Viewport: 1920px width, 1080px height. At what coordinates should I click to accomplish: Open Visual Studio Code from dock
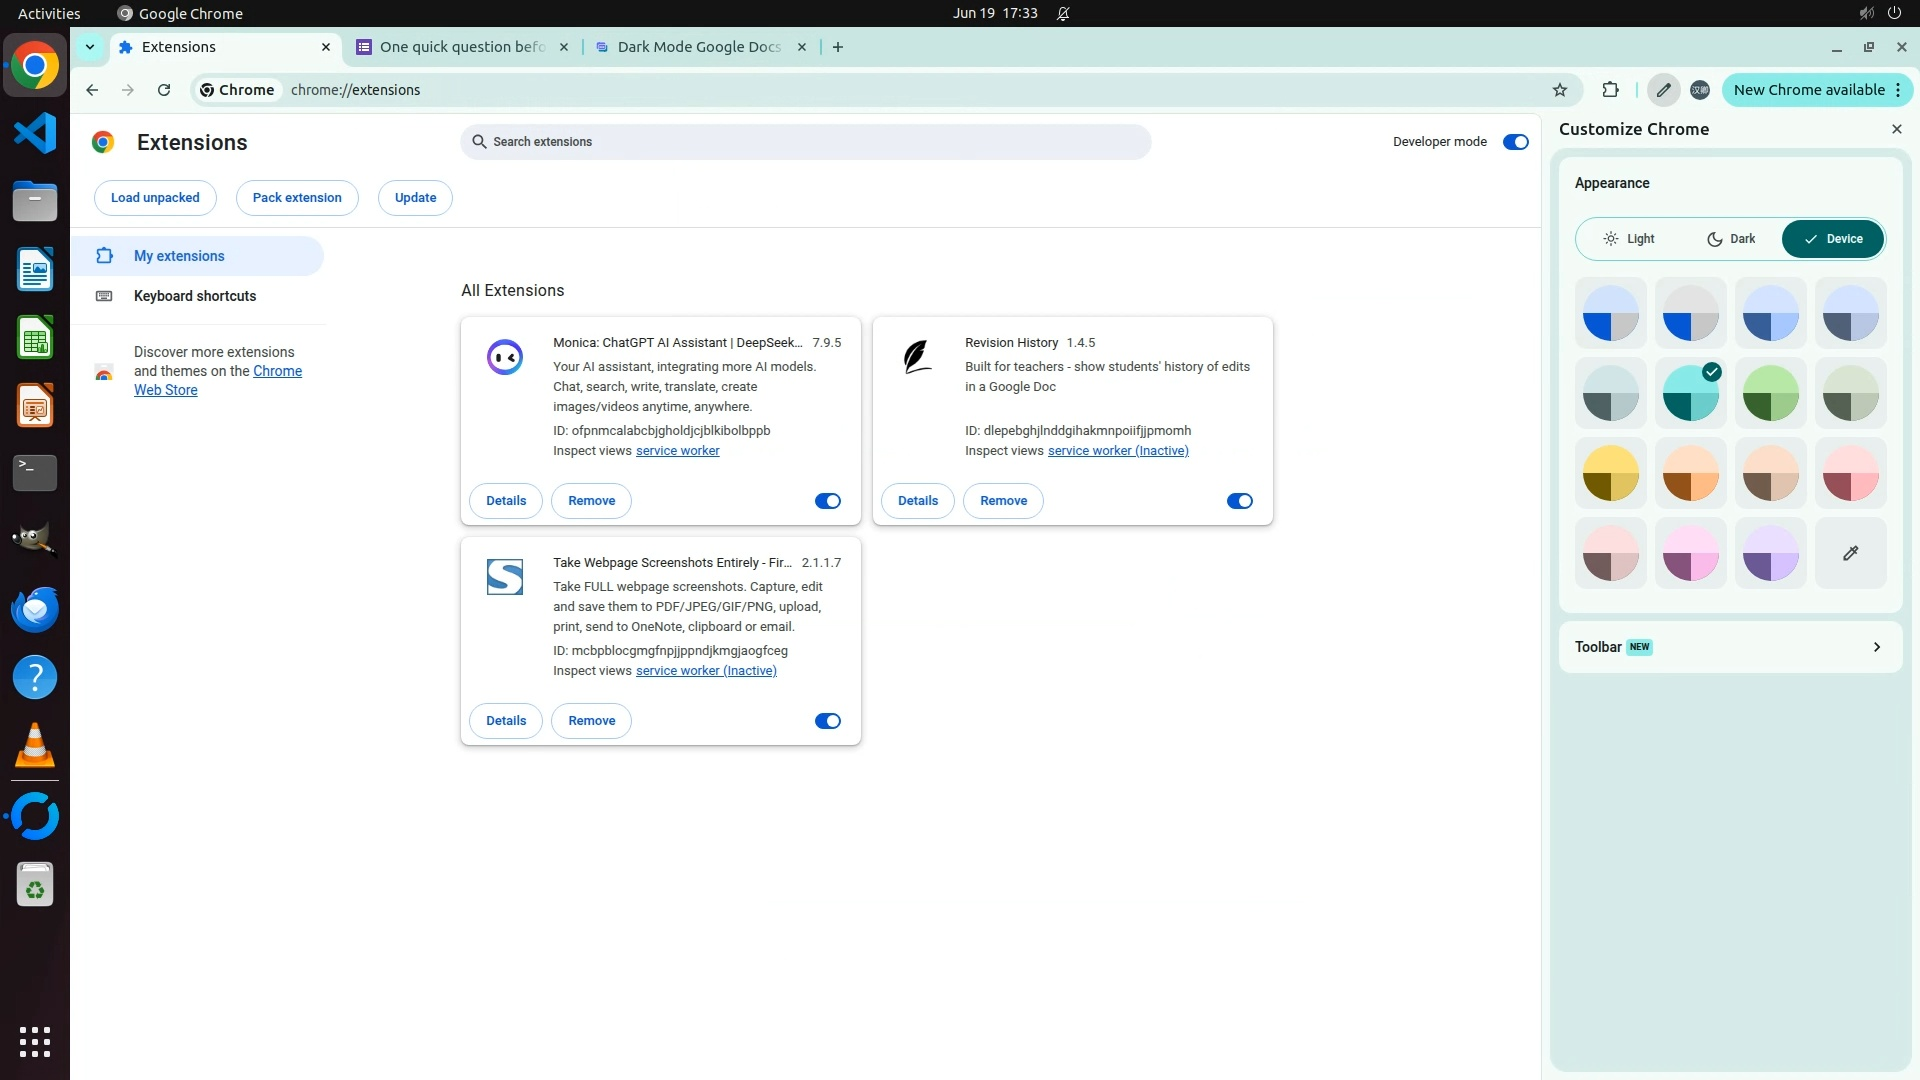(35, 133)
